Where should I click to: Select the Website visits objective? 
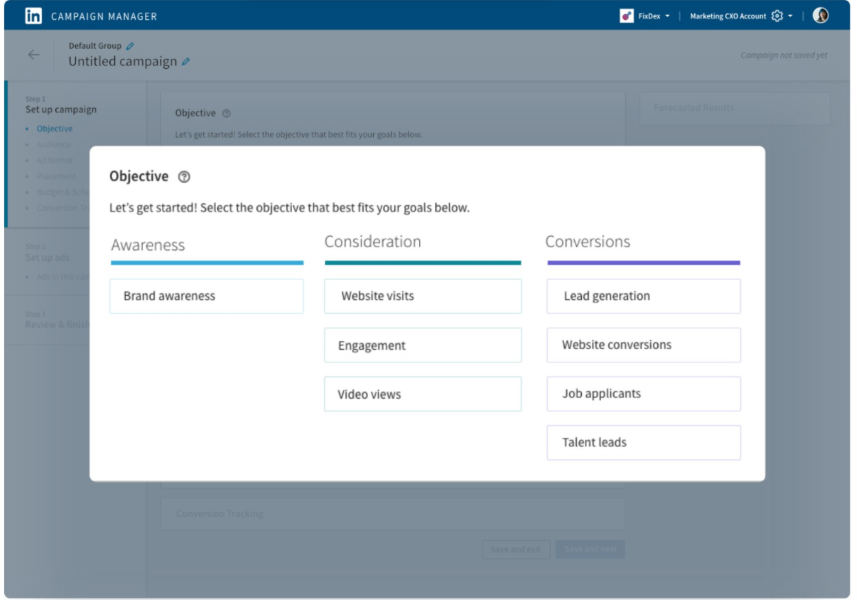coord(422,296)
